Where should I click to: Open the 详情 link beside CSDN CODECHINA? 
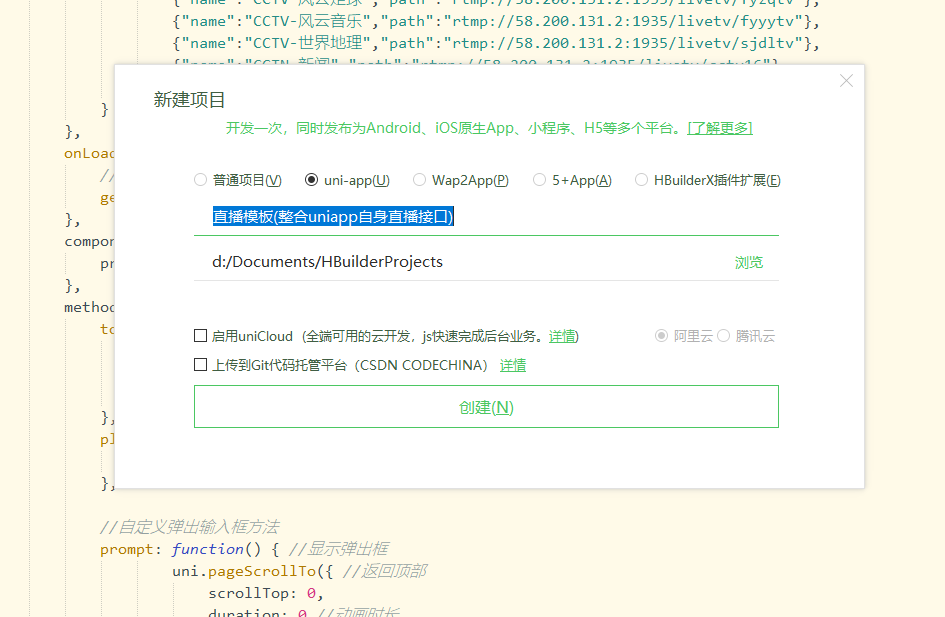pos(513,365)
